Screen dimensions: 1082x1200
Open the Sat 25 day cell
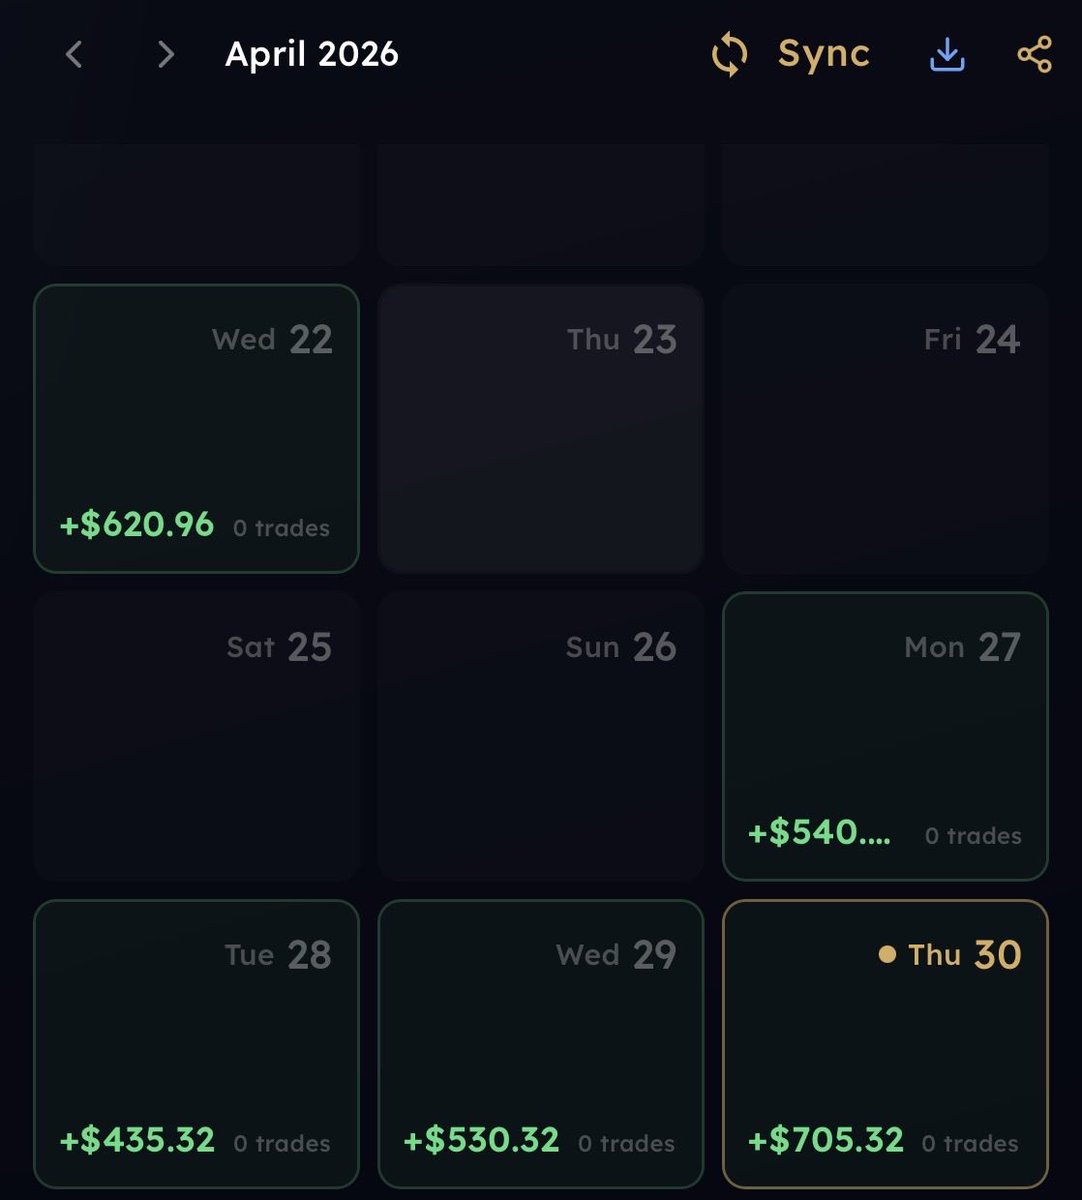196,736
